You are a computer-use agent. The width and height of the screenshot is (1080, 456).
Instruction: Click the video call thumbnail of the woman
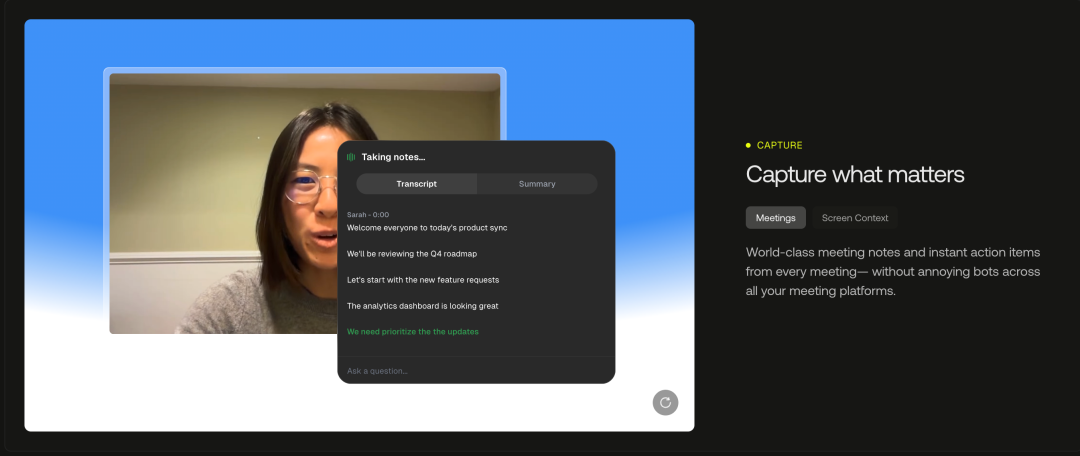click(x=220, y=200)
